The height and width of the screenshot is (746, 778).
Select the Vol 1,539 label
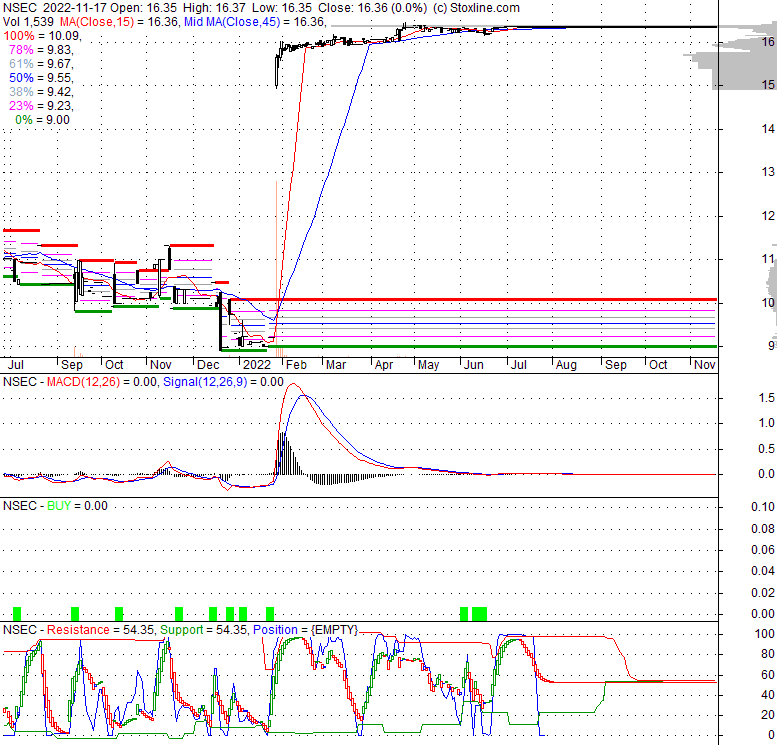tap(28, 22)
